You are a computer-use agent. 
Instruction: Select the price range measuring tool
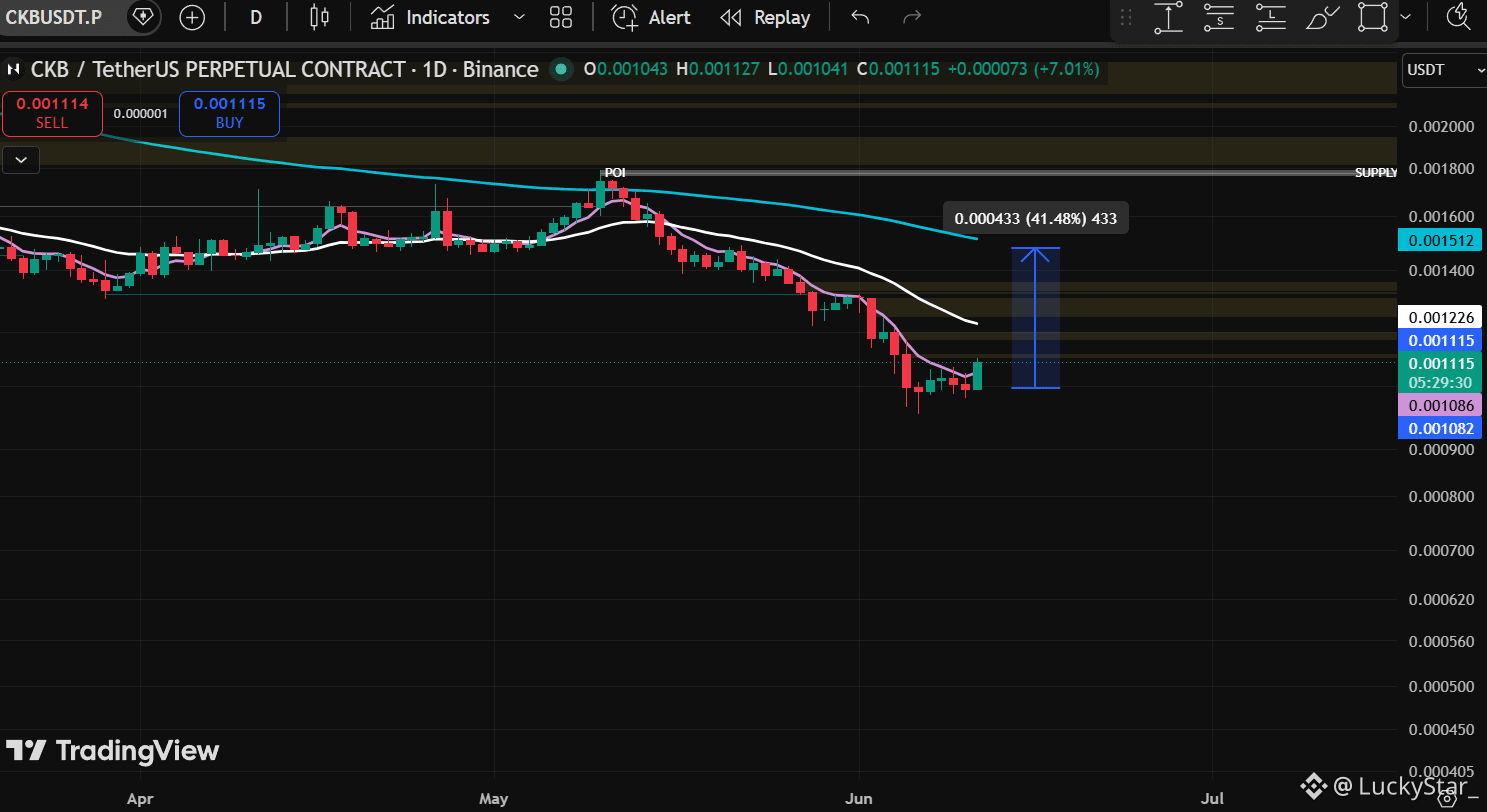pyautogui.click(x=1168, y=17)
